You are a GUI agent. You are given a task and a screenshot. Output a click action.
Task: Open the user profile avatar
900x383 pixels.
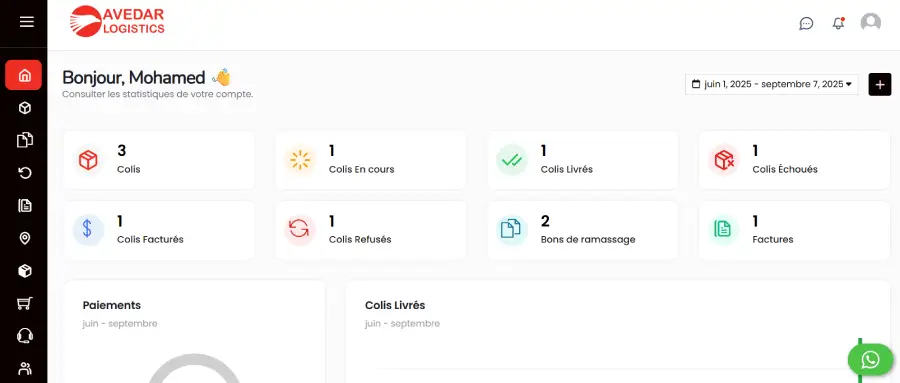pos(871,23)
